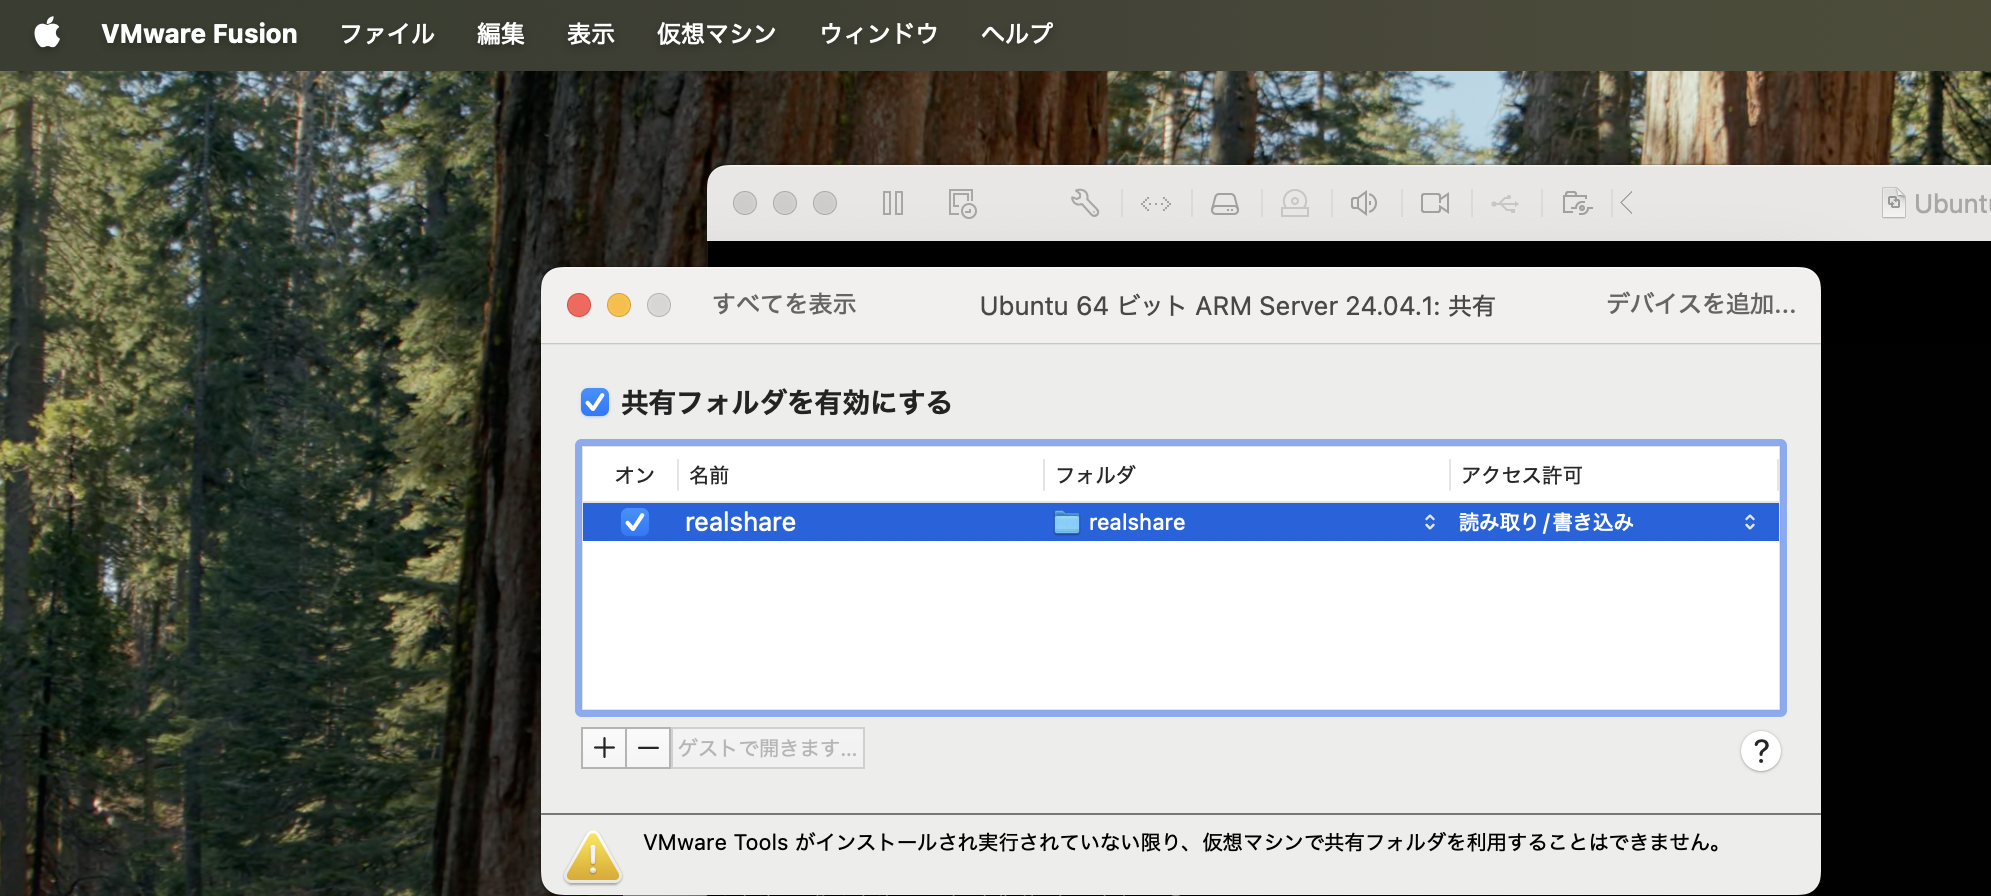Open the ヘルプ menu

point(1017,34)
